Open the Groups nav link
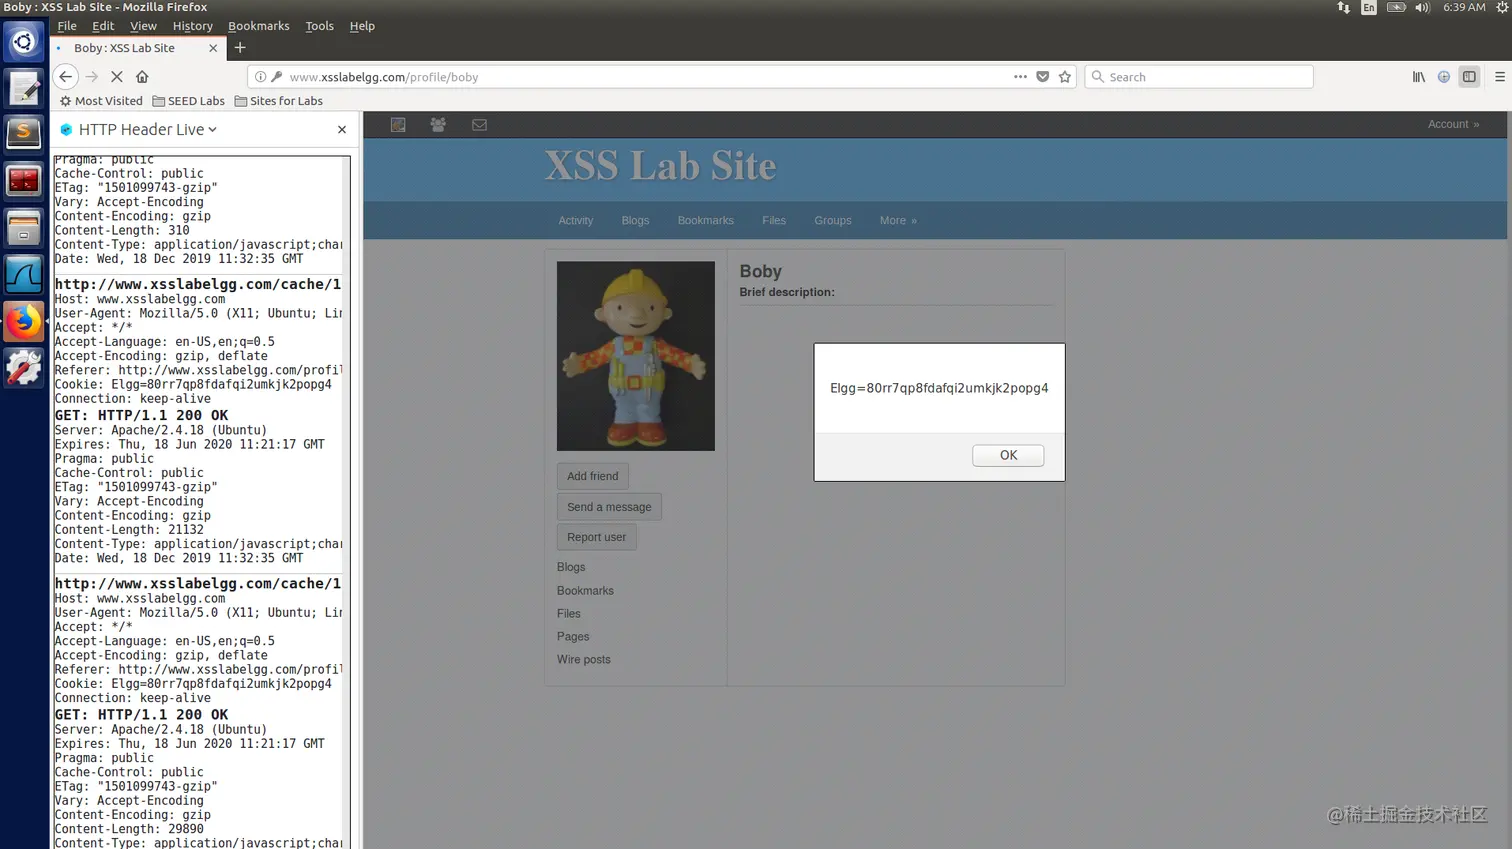 click(832, 221)
